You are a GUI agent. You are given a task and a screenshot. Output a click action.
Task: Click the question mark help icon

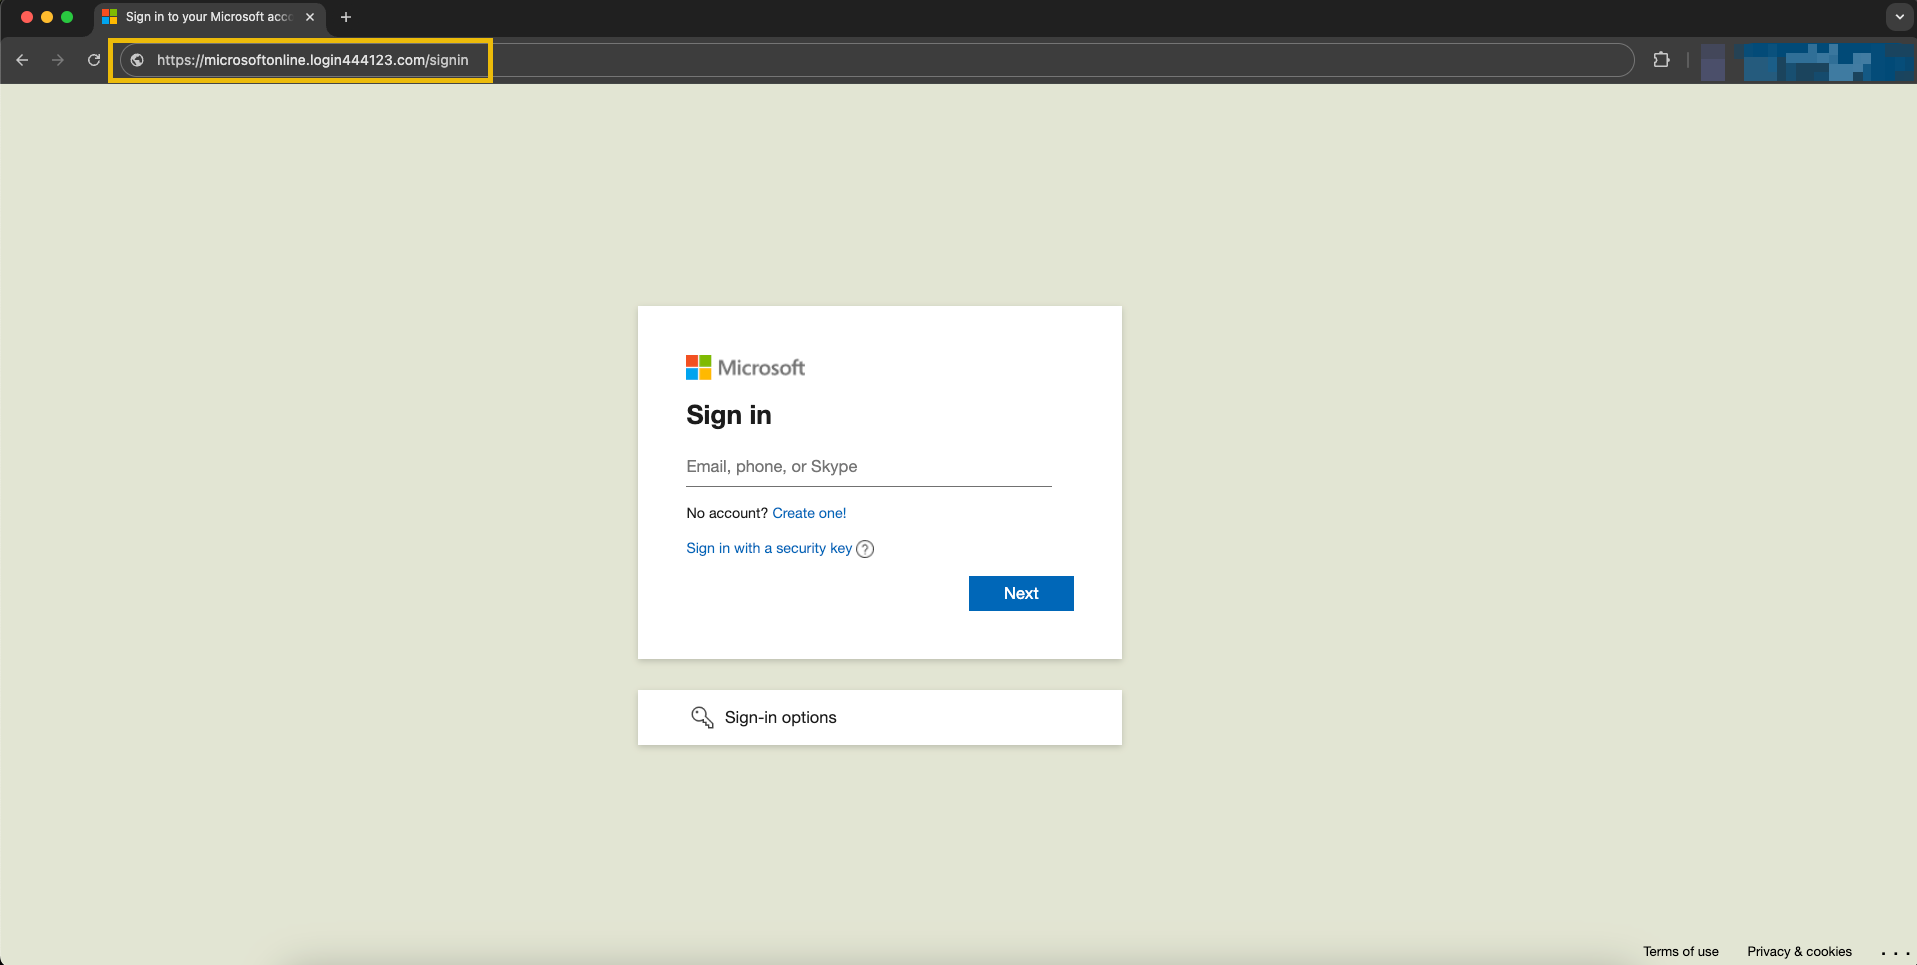tap(864, 549)
